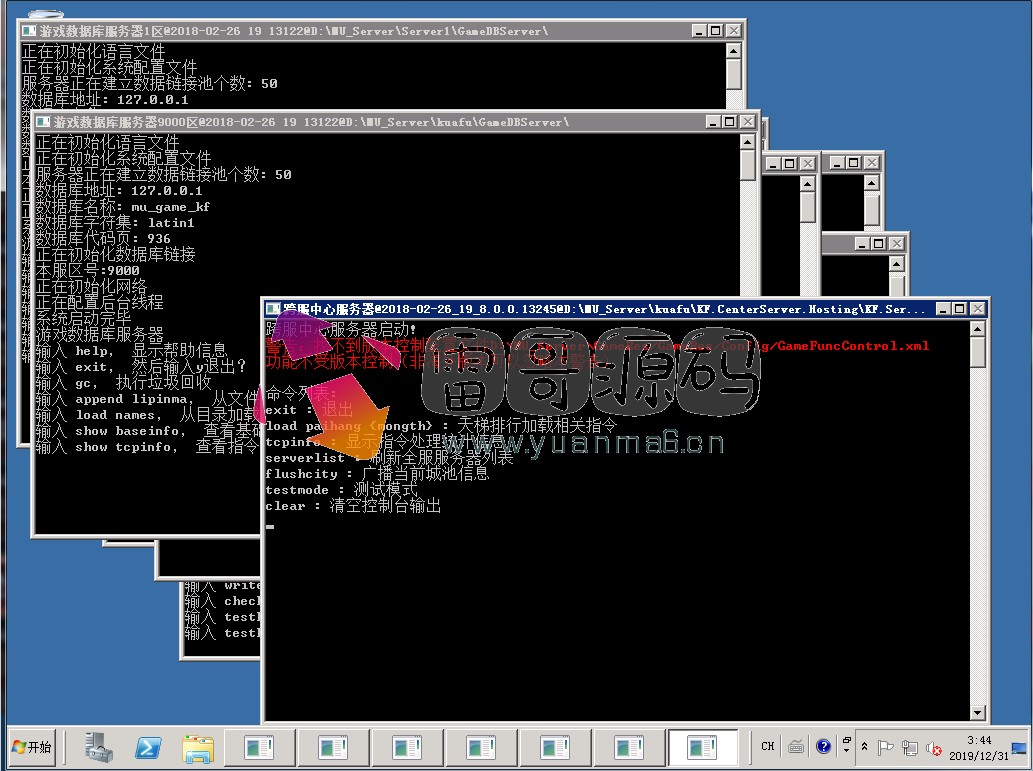This screenshot has height=771, width=1033.
Task: Click the network status tray icon
Action: point(910,747)
